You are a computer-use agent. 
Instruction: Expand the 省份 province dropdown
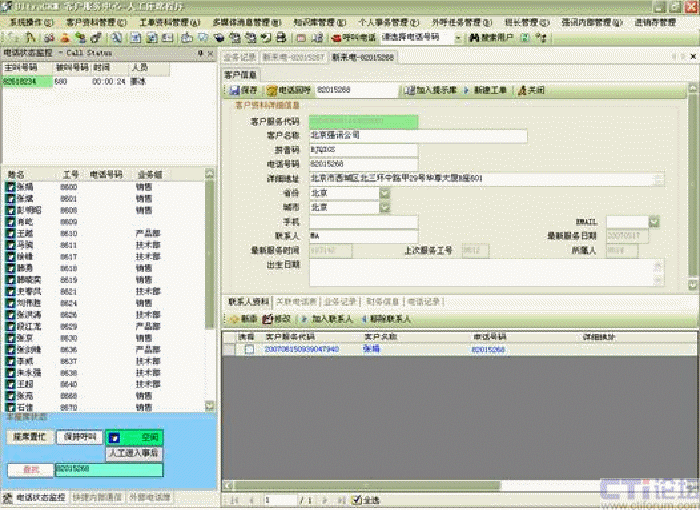point(353,193)
